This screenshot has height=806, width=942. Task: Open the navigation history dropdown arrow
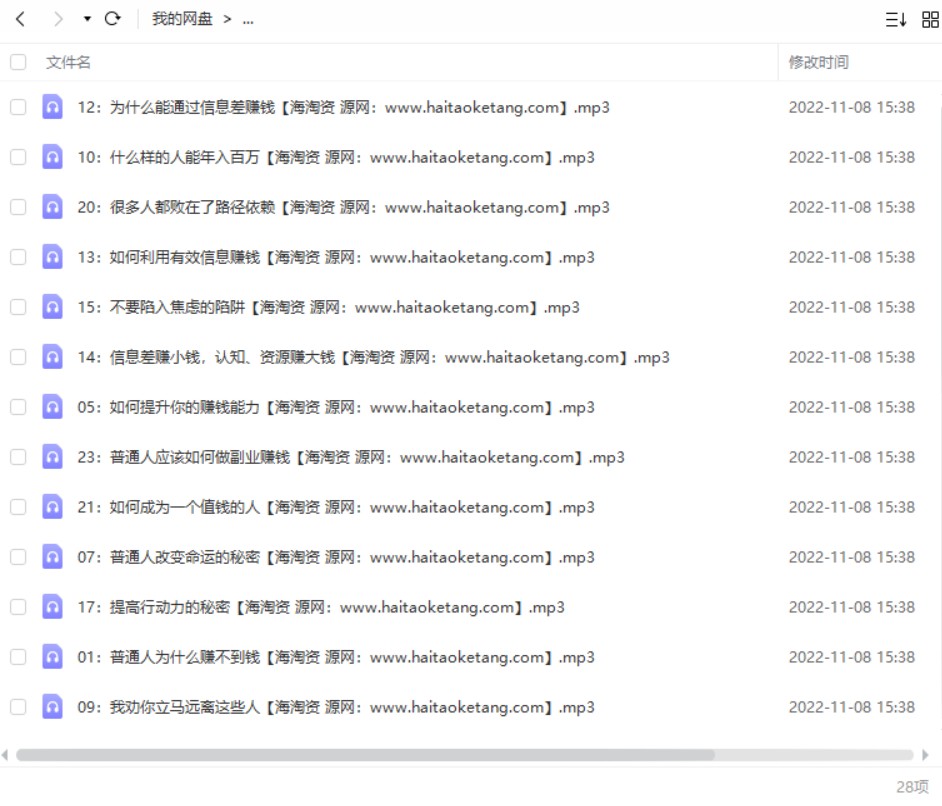click(87, 19)
